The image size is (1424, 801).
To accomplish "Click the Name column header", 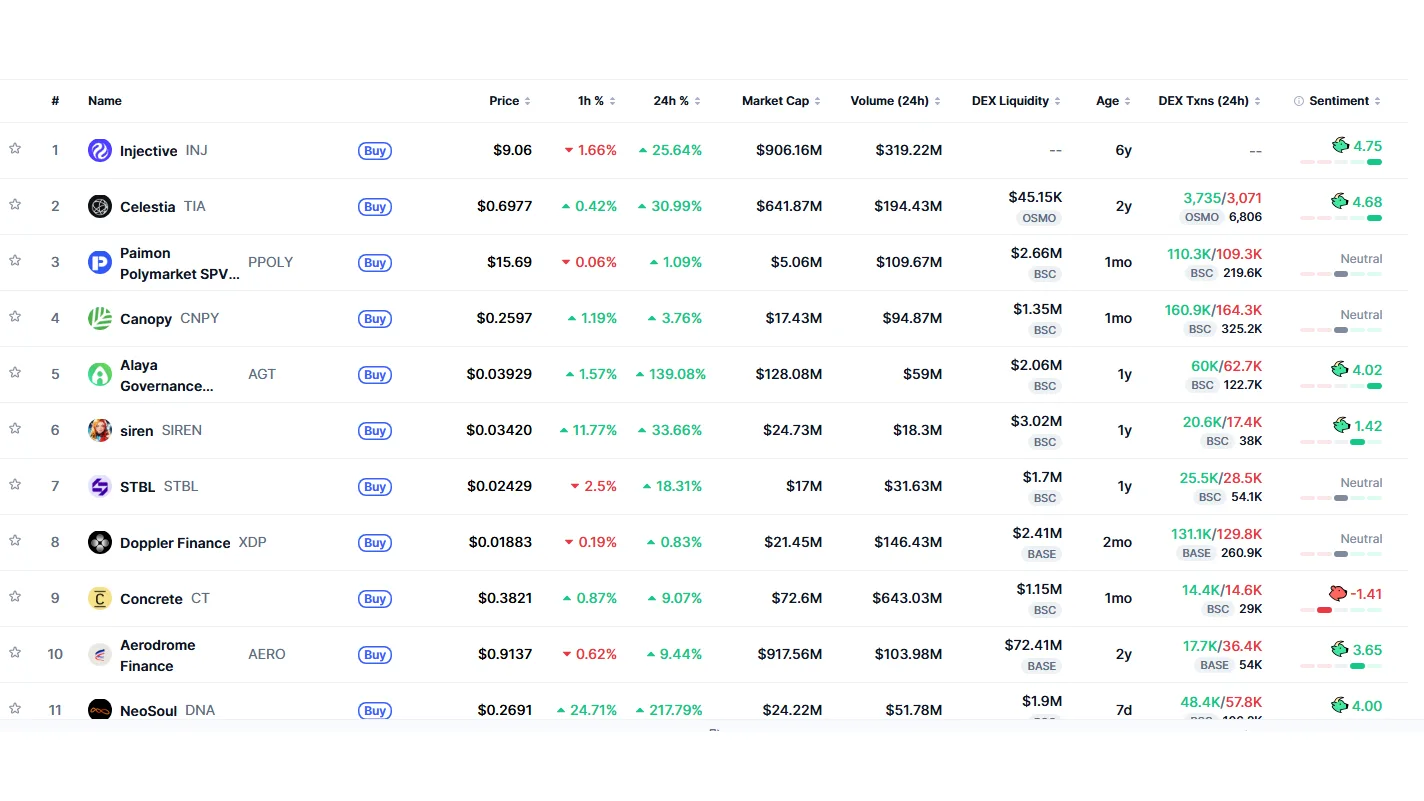I will [x=105, y=101].
